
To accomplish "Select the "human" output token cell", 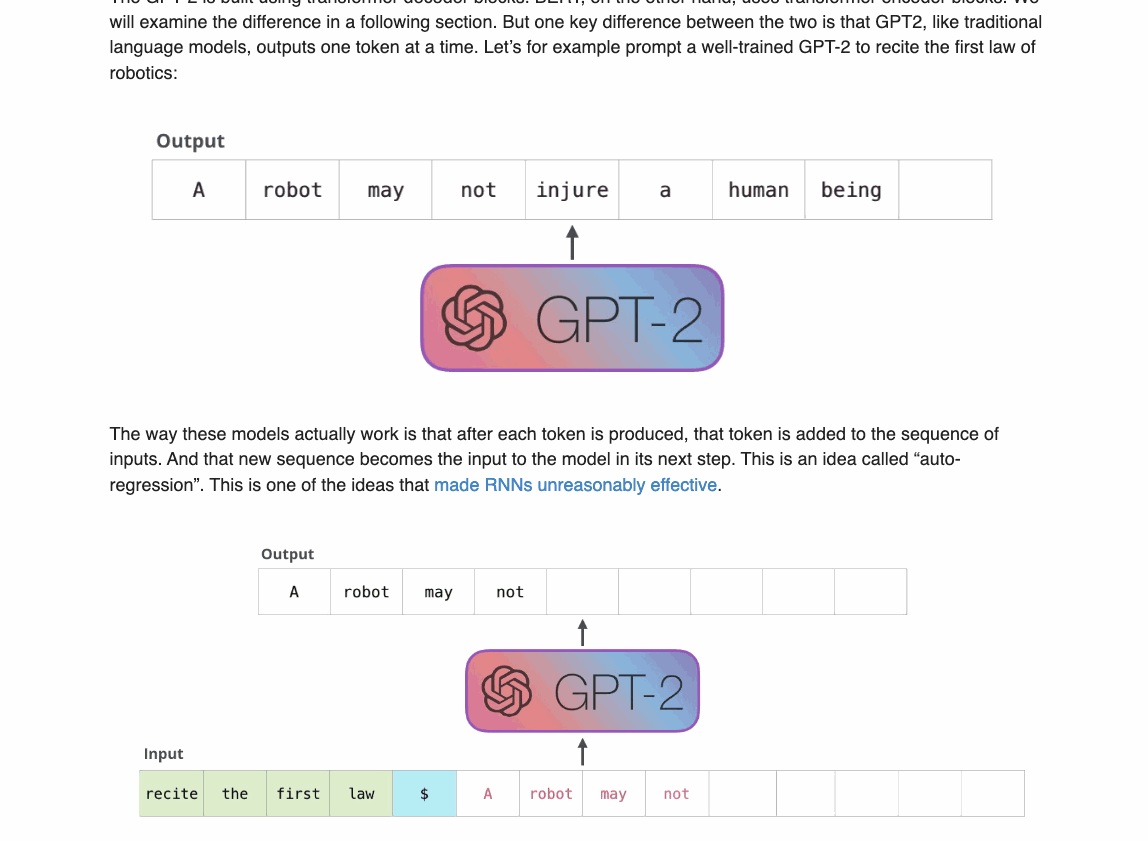I will [x=758, y=190].
